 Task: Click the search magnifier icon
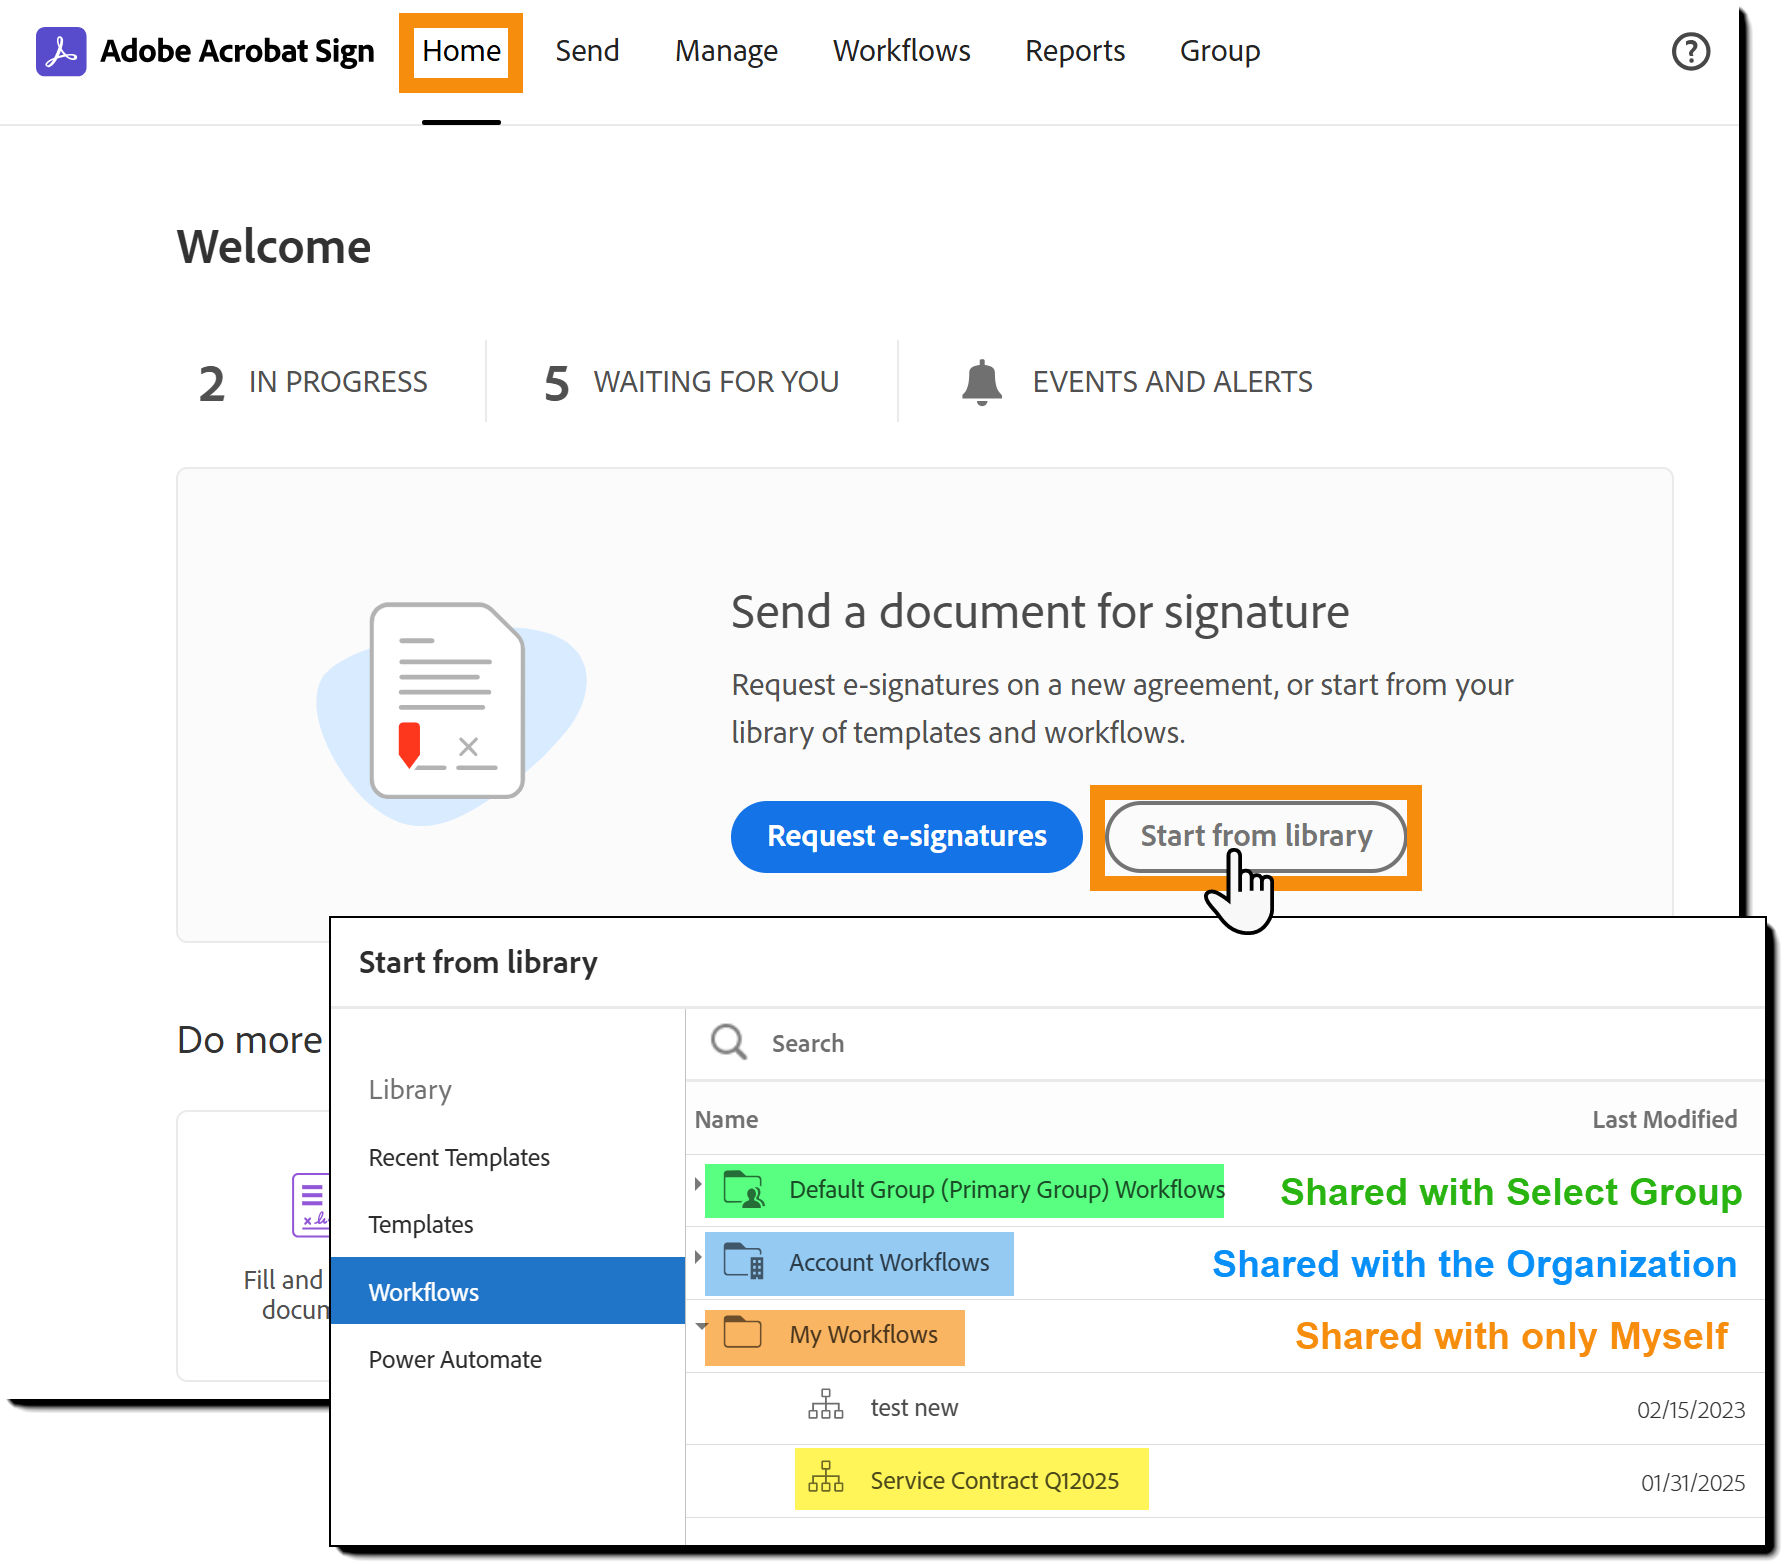click(727, 1042)
